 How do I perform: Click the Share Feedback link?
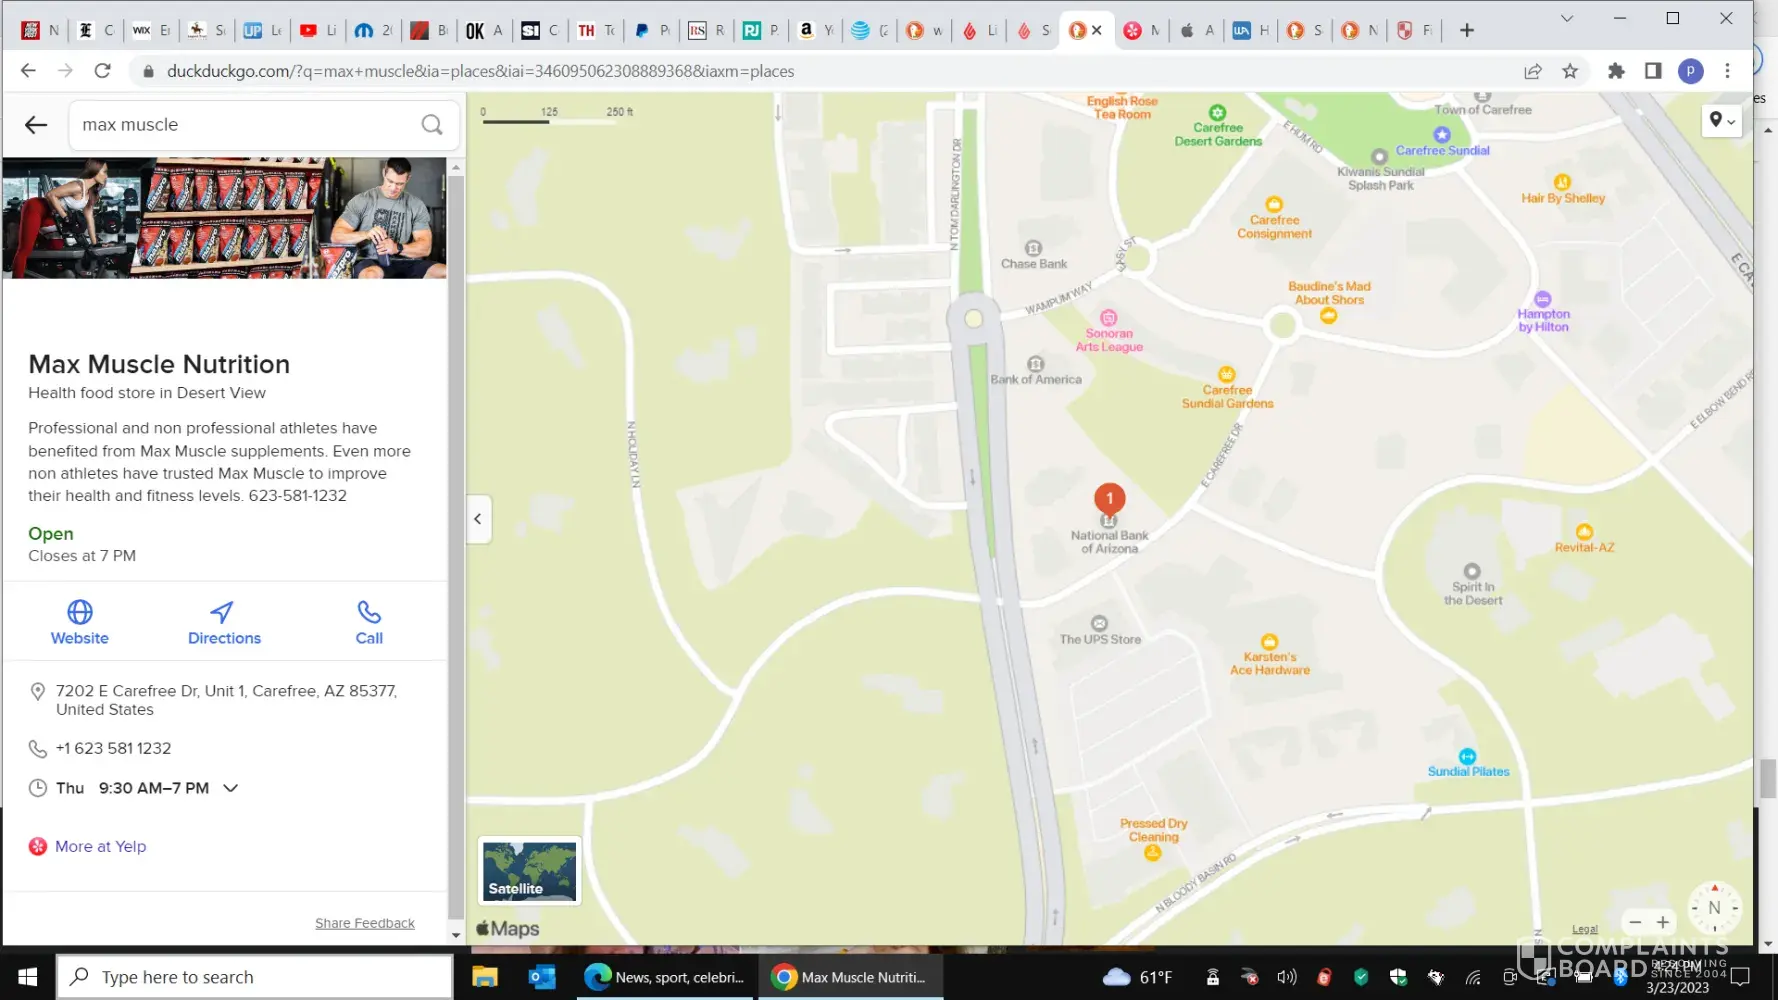tap(364, 923)
